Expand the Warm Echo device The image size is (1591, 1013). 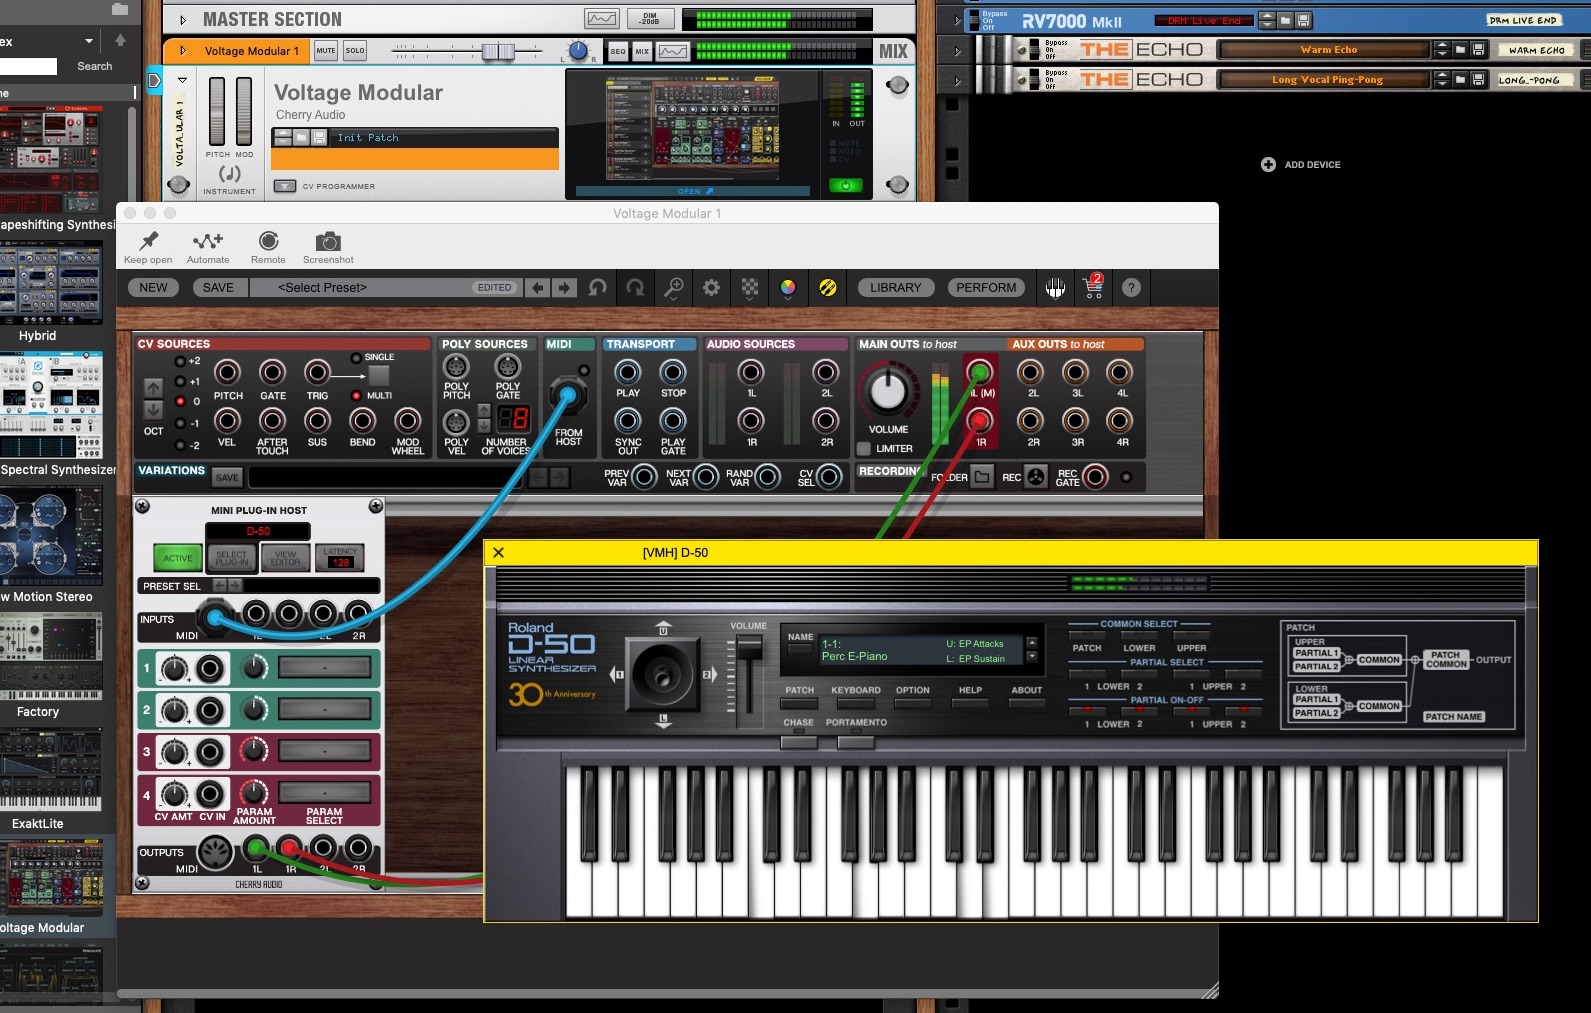tap(957, 50)
